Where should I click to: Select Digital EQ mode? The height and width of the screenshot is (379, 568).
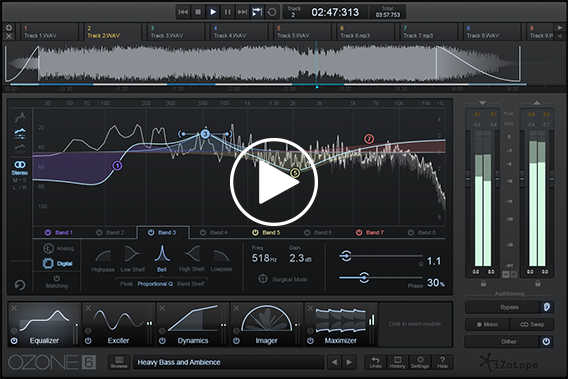tap(58, 263)
